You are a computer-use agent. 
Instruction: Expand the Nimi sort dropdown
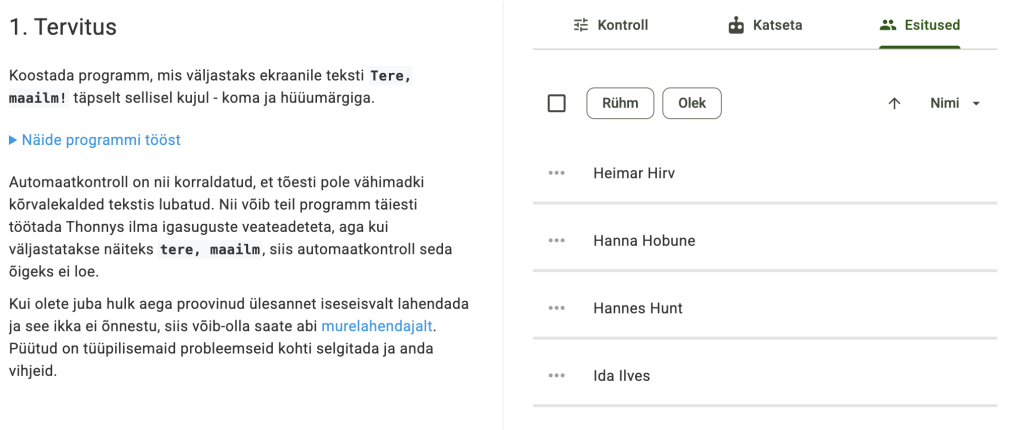[x=955, y=103]
